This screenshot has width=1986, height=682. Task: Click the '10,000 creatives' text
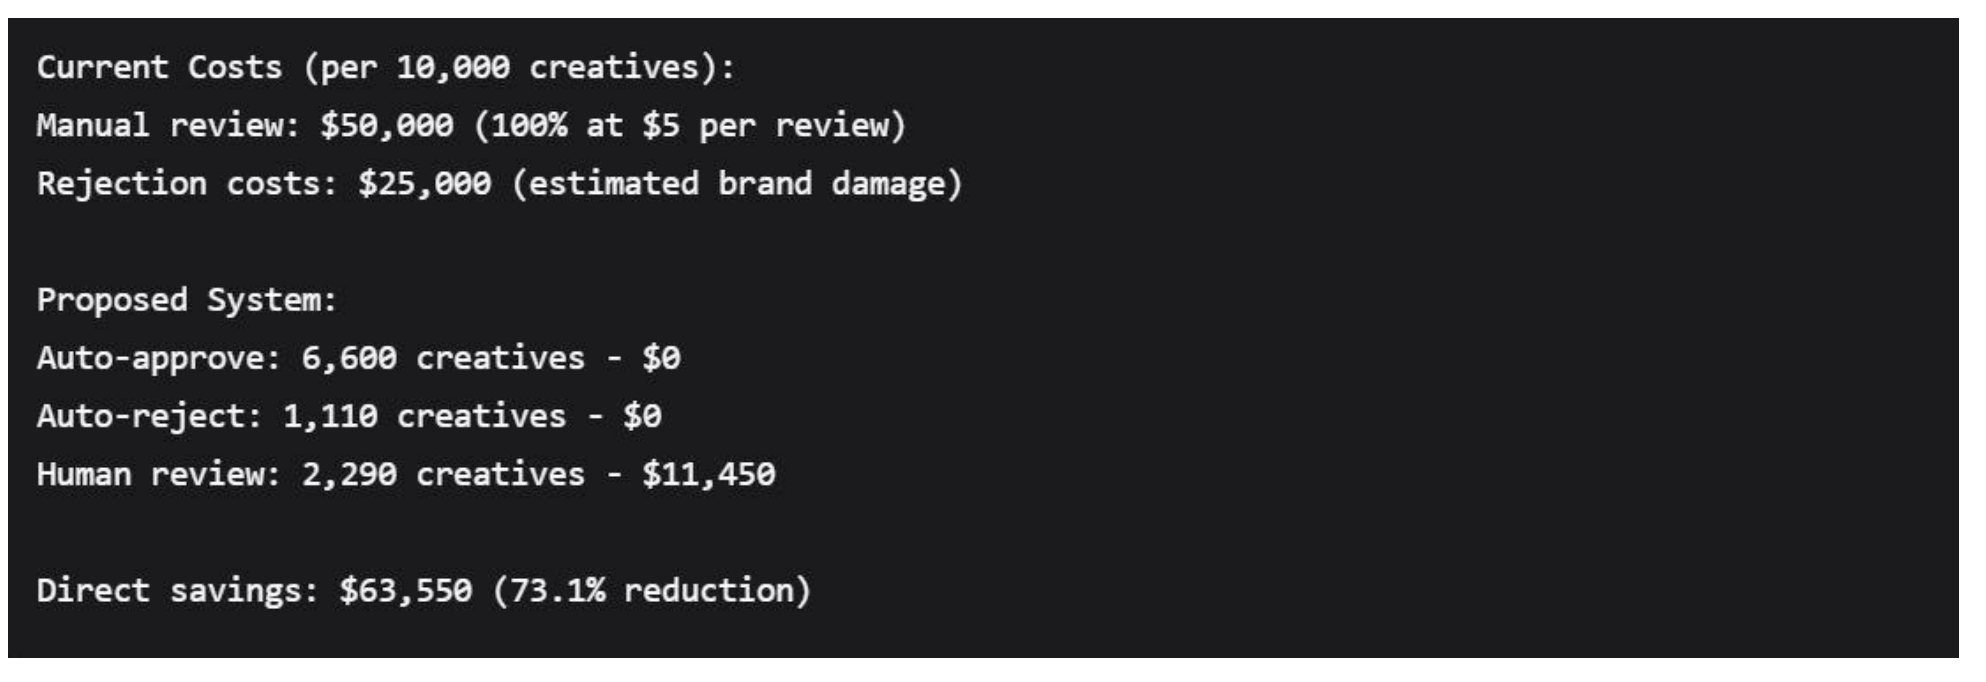point(548,68)
